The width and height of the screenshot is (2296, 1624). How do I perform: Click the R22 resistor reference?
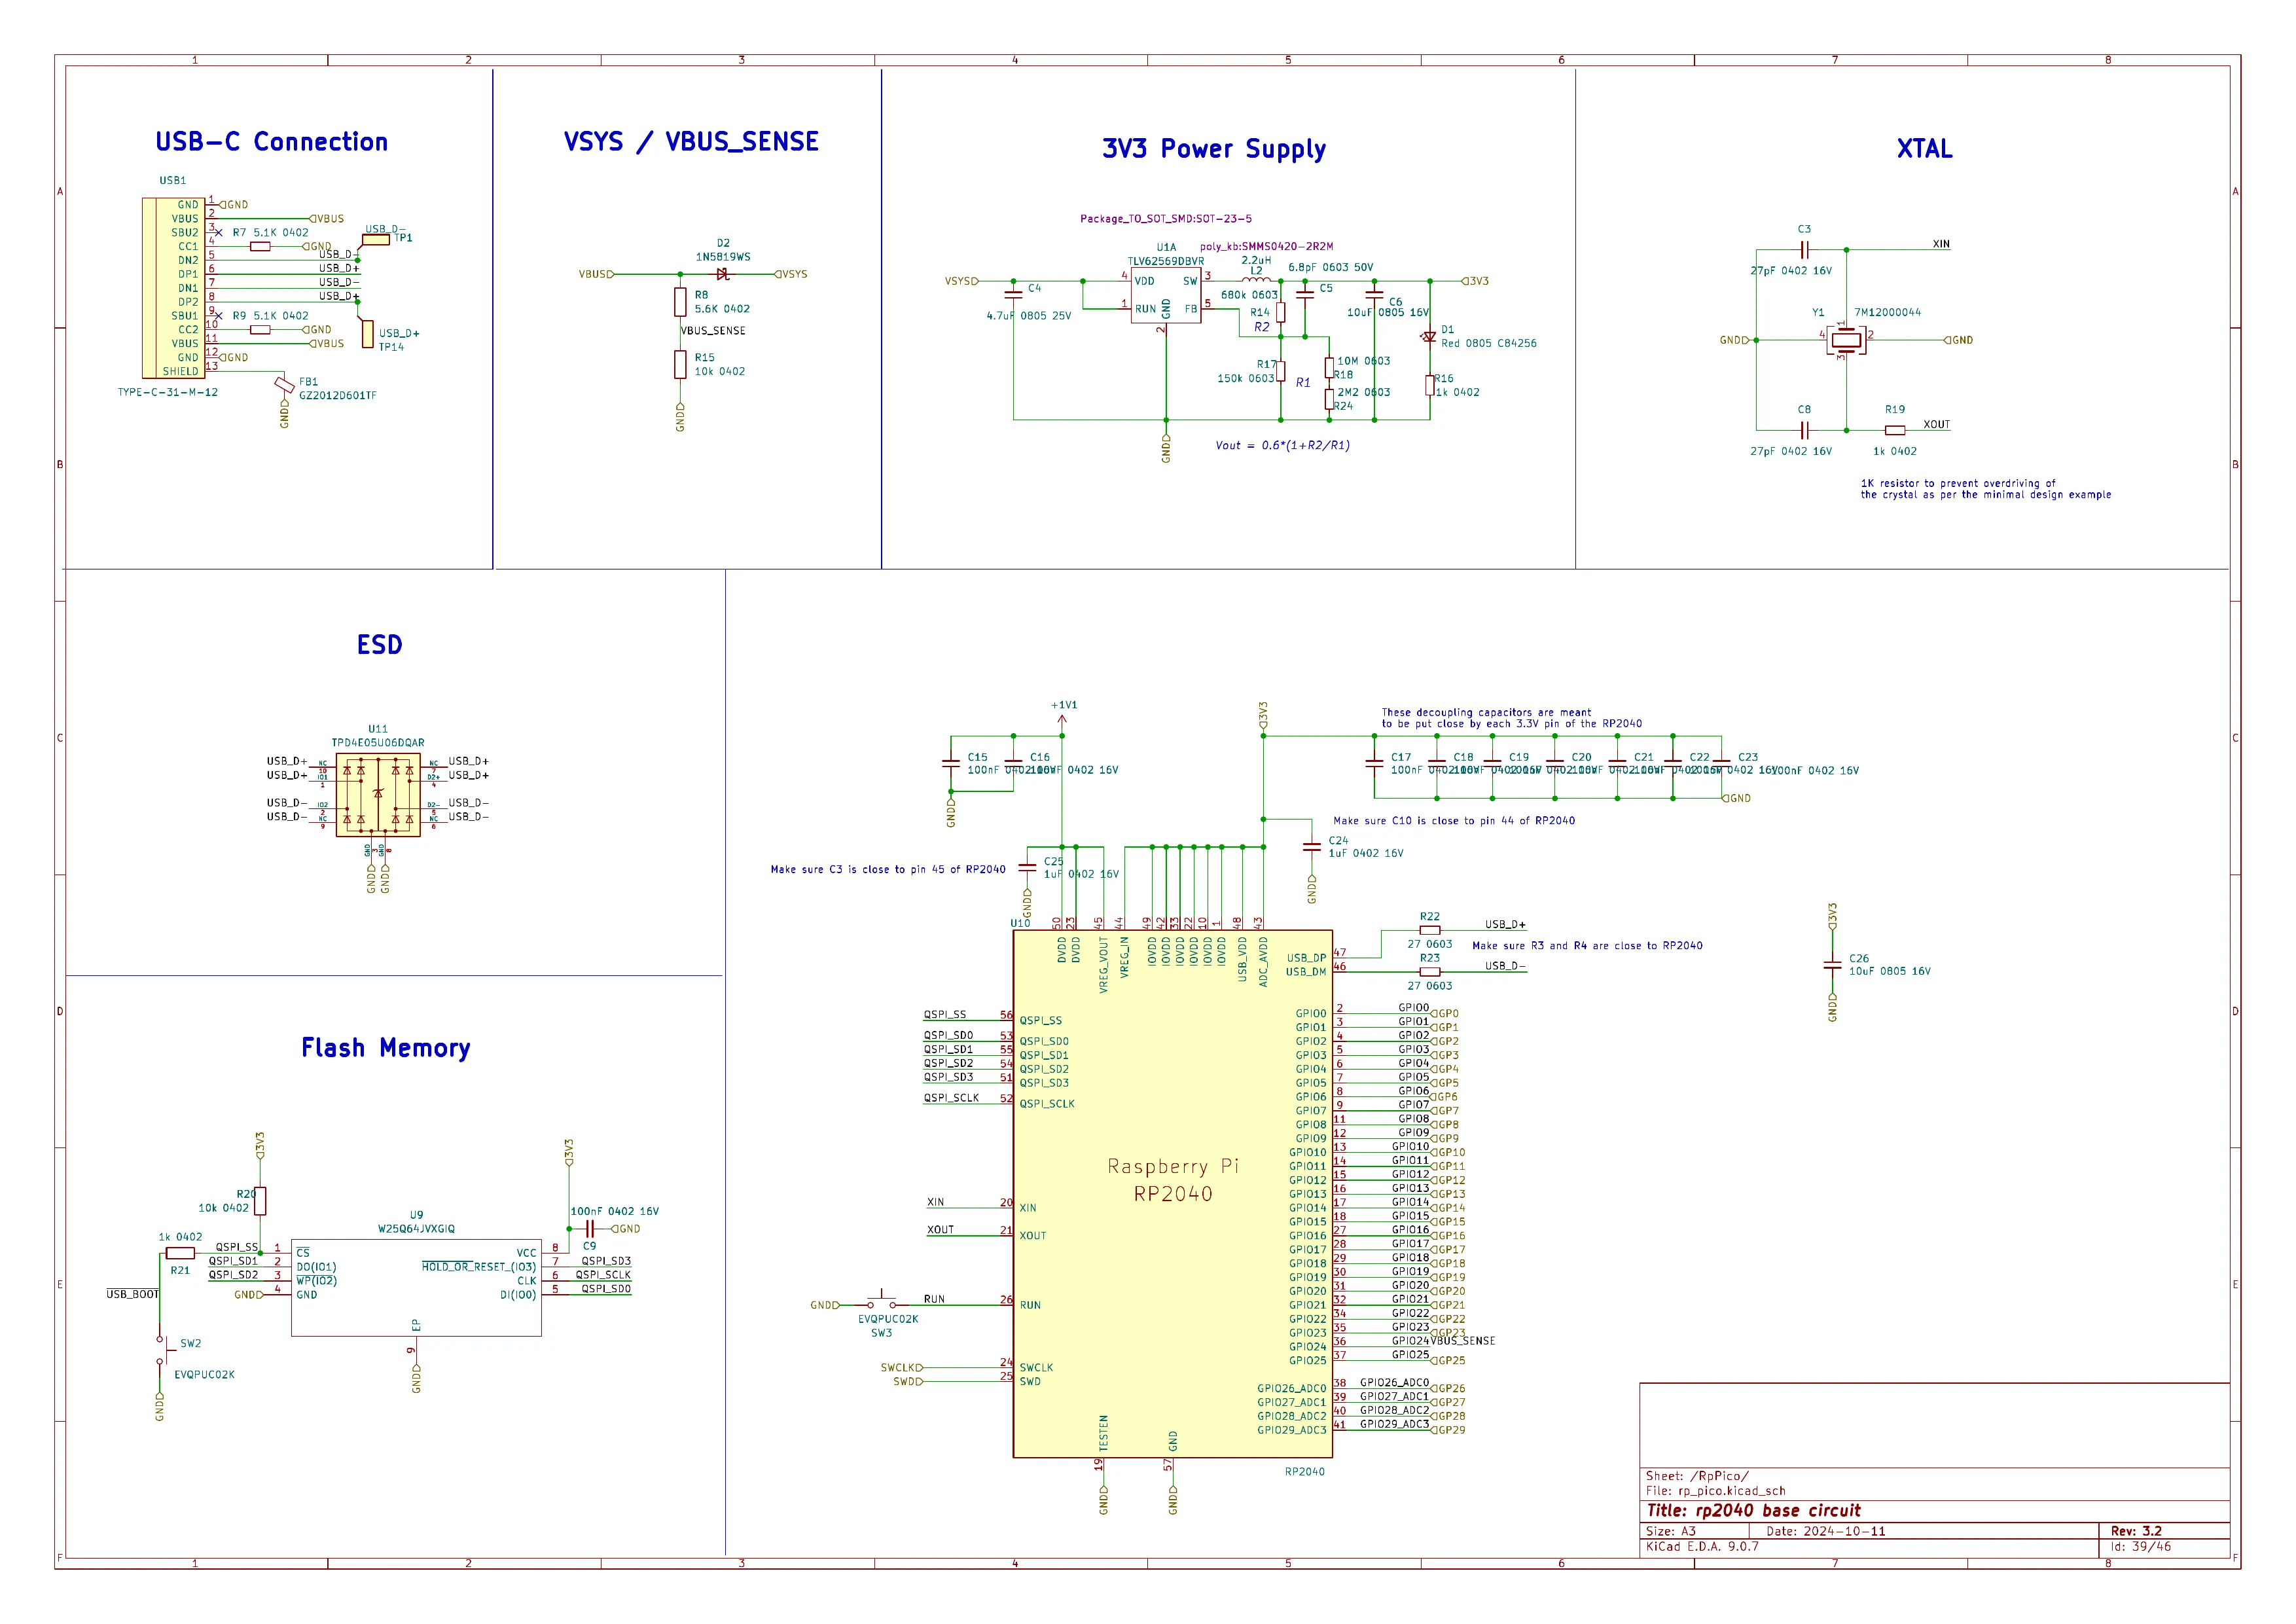click(x=1430, y=917)
